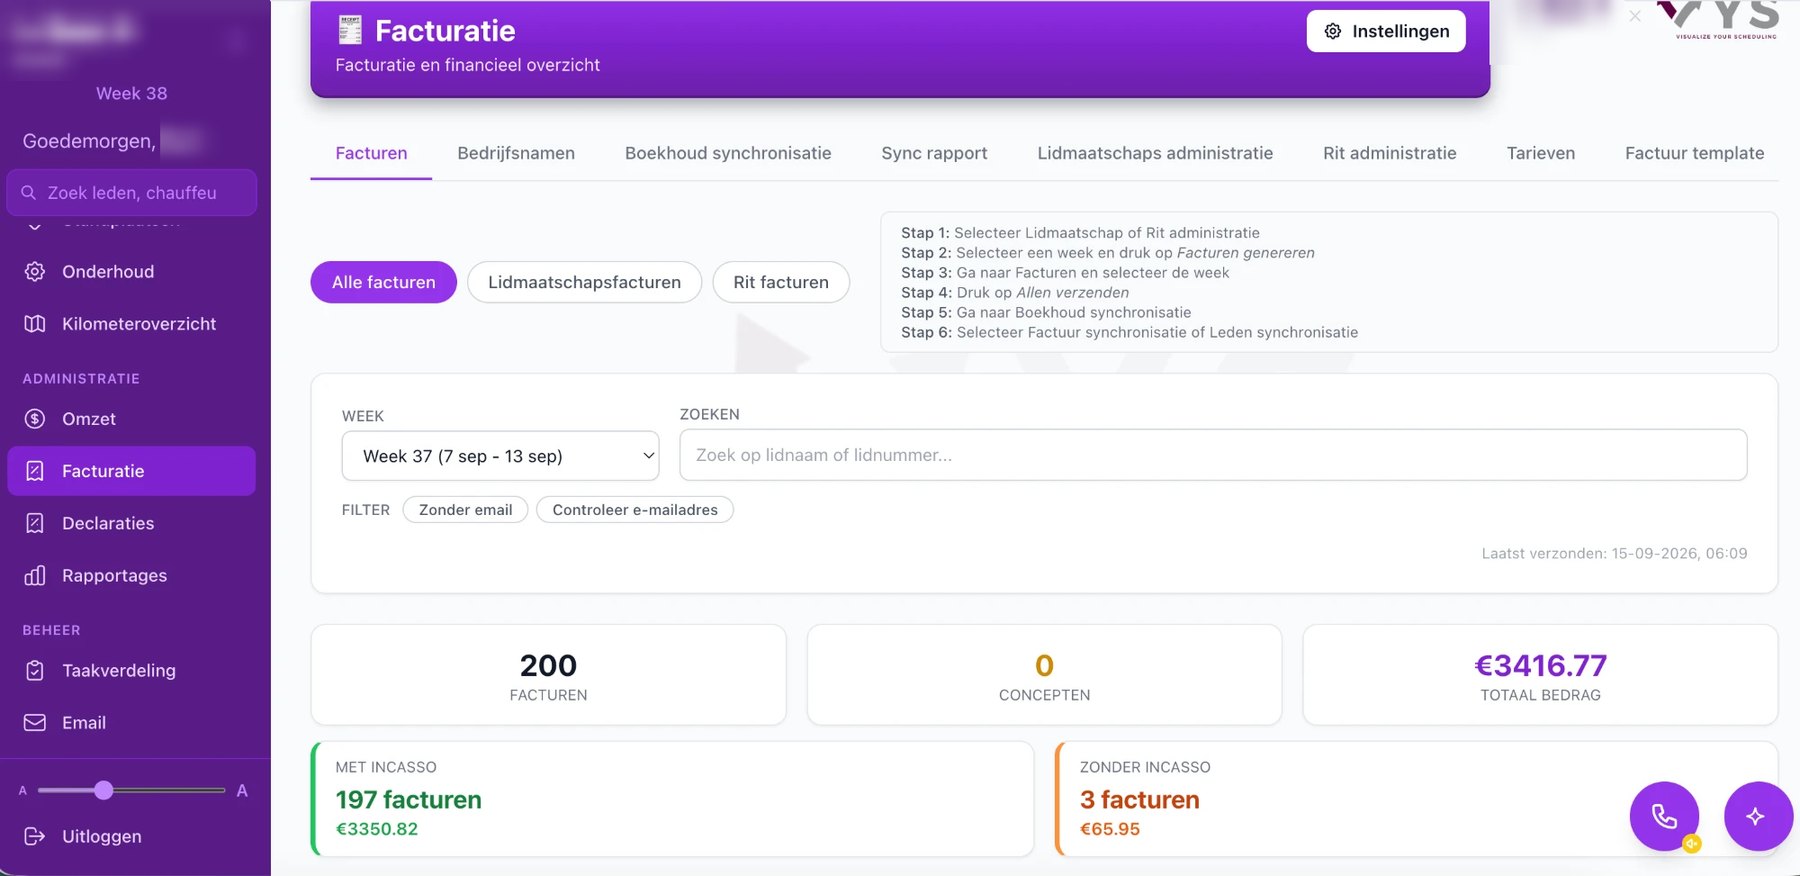The width and height of the screenshot is (1800, 876).
Task: Click the Uitloggen exit icon
Action: (x=35, y=836)
